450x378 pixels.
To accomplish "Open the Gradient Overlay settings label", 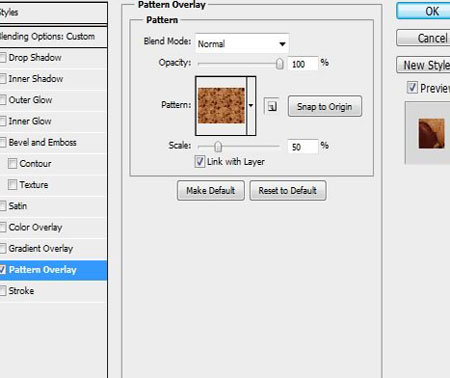I will (x=41, y=249).
